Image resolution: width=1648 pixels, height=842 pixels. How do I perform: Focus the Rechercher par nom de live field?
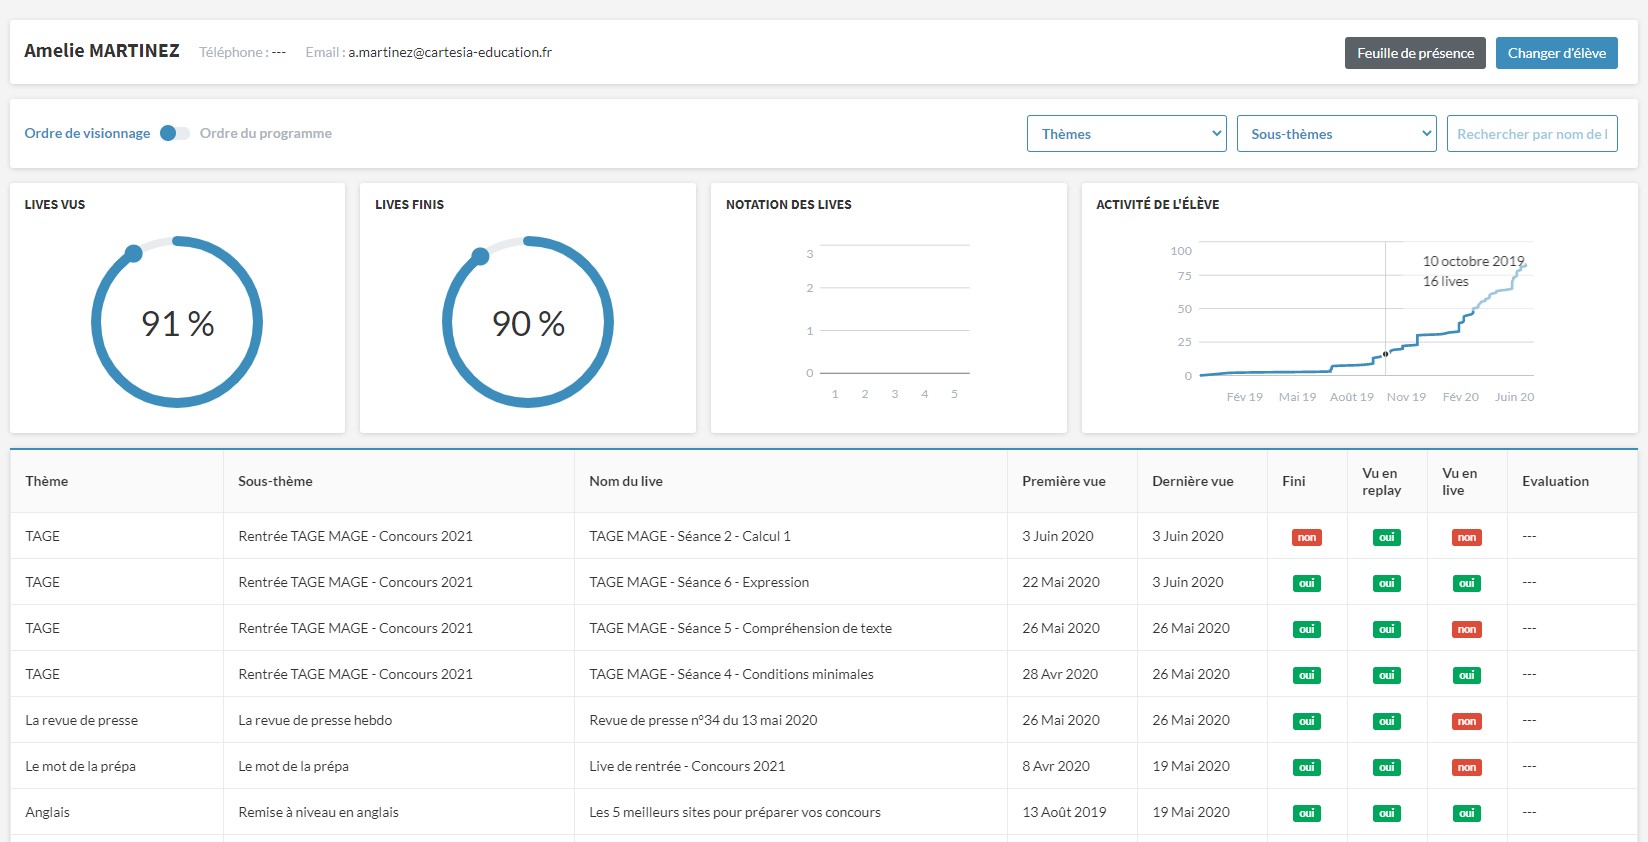point(1532,134)
